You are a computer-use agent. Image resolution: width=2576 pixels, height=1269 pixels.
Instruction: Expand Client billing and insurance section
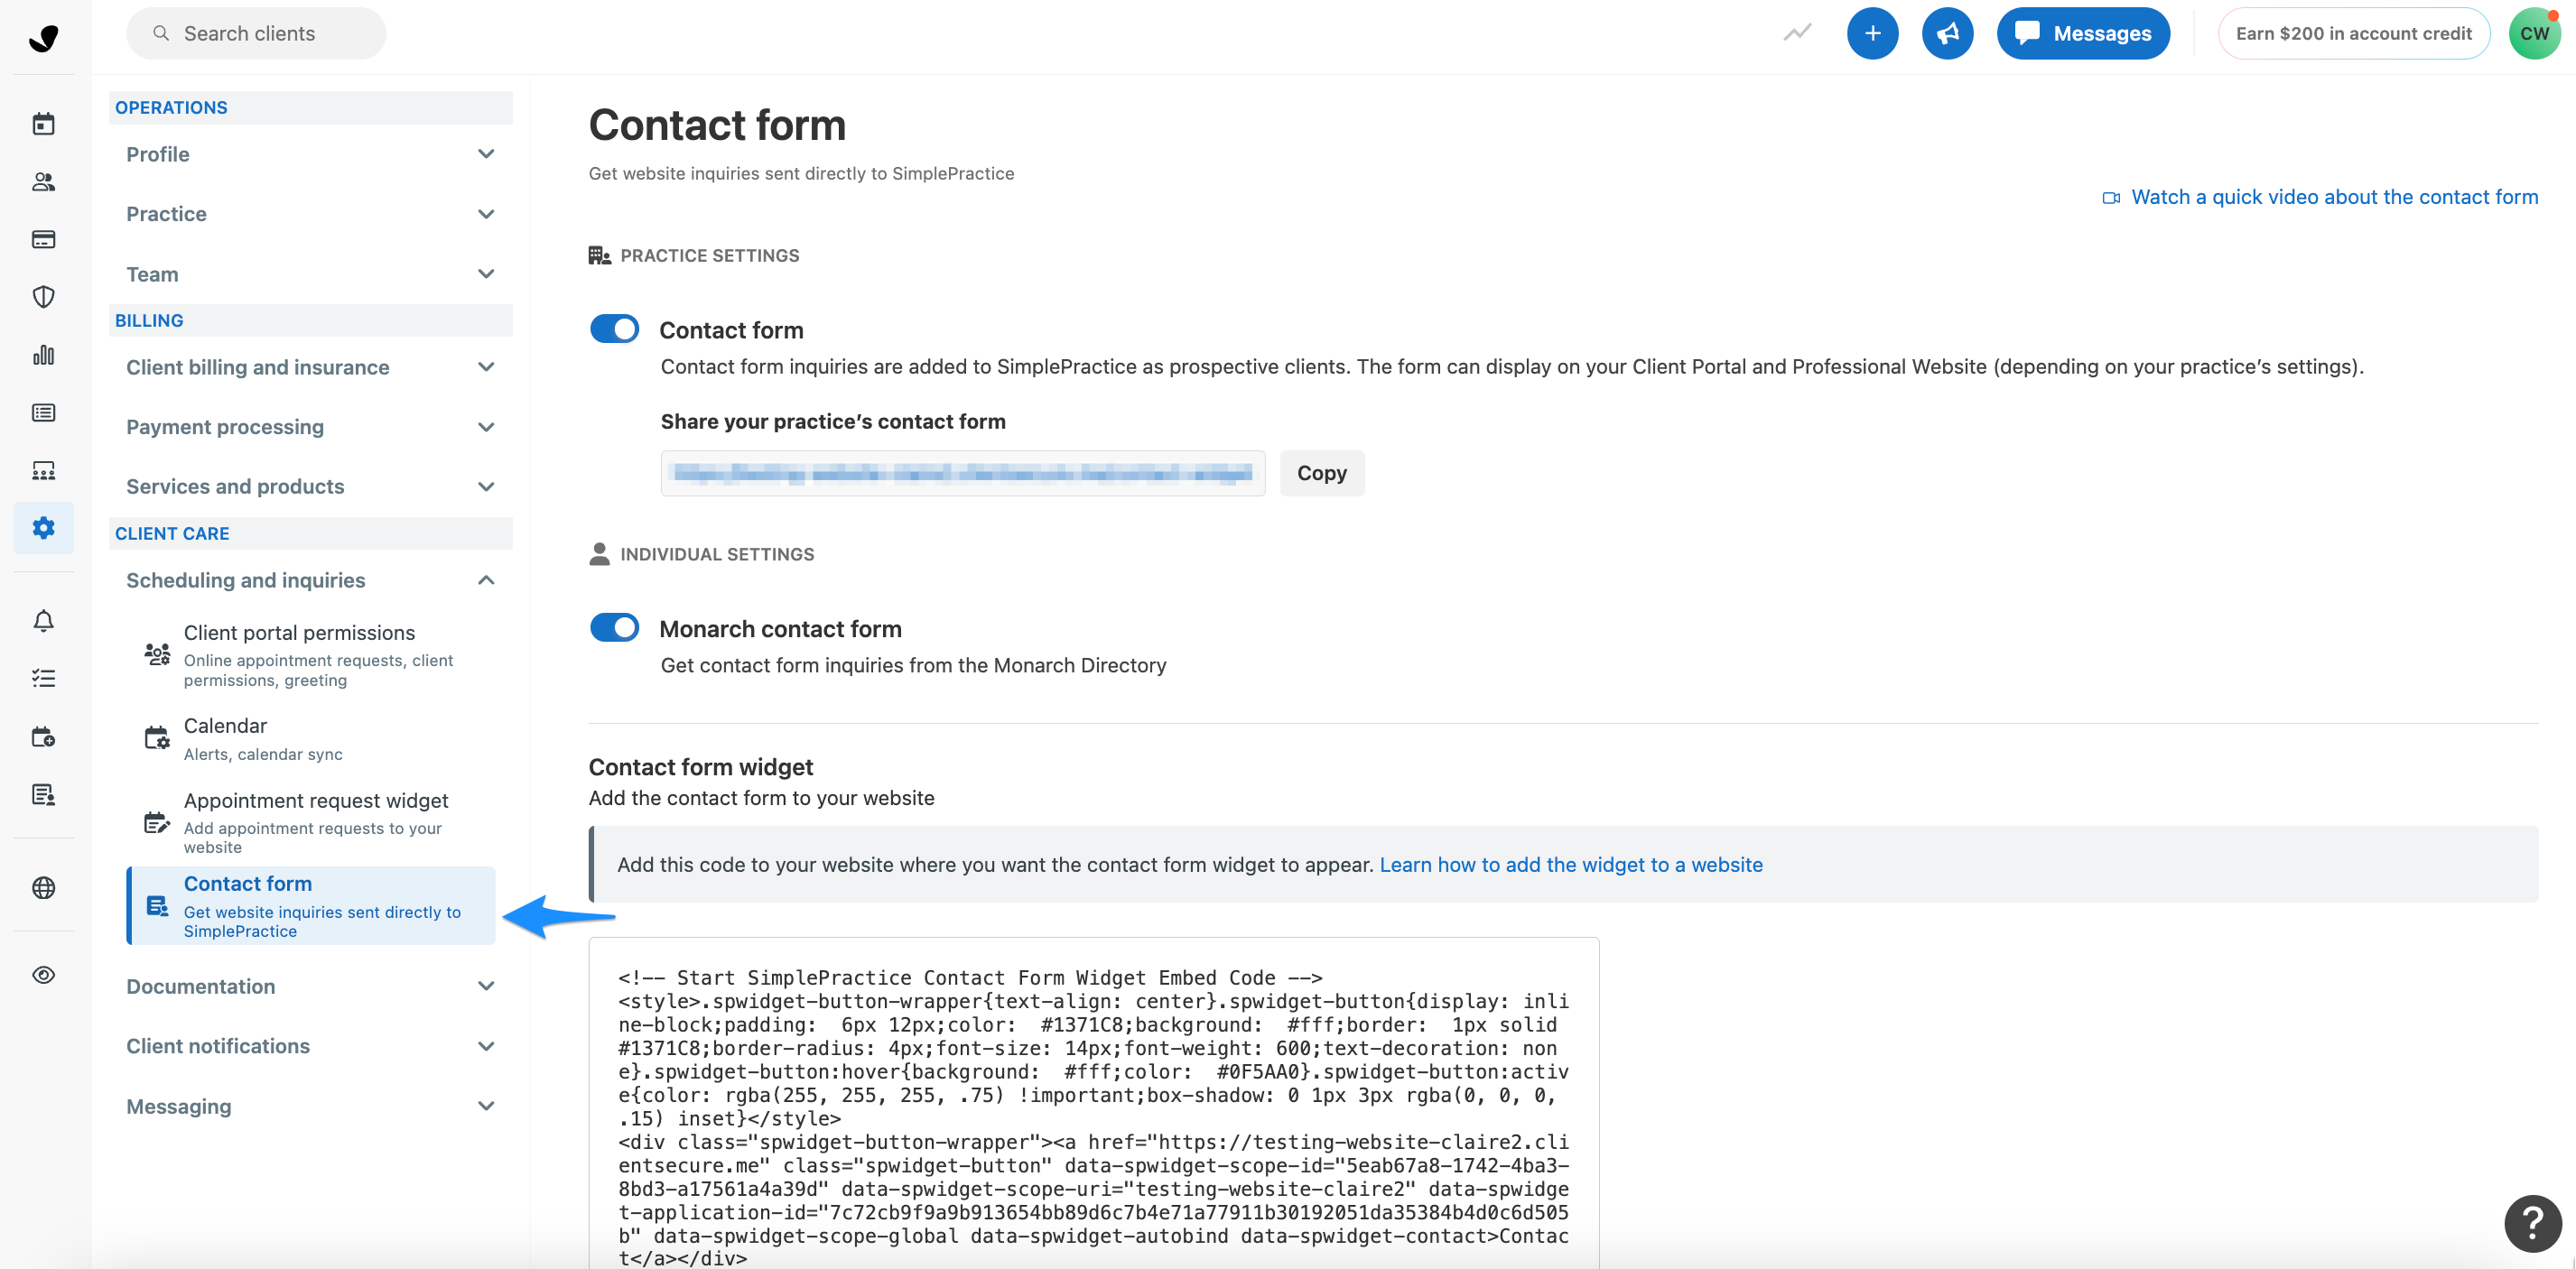click(310, 367)
